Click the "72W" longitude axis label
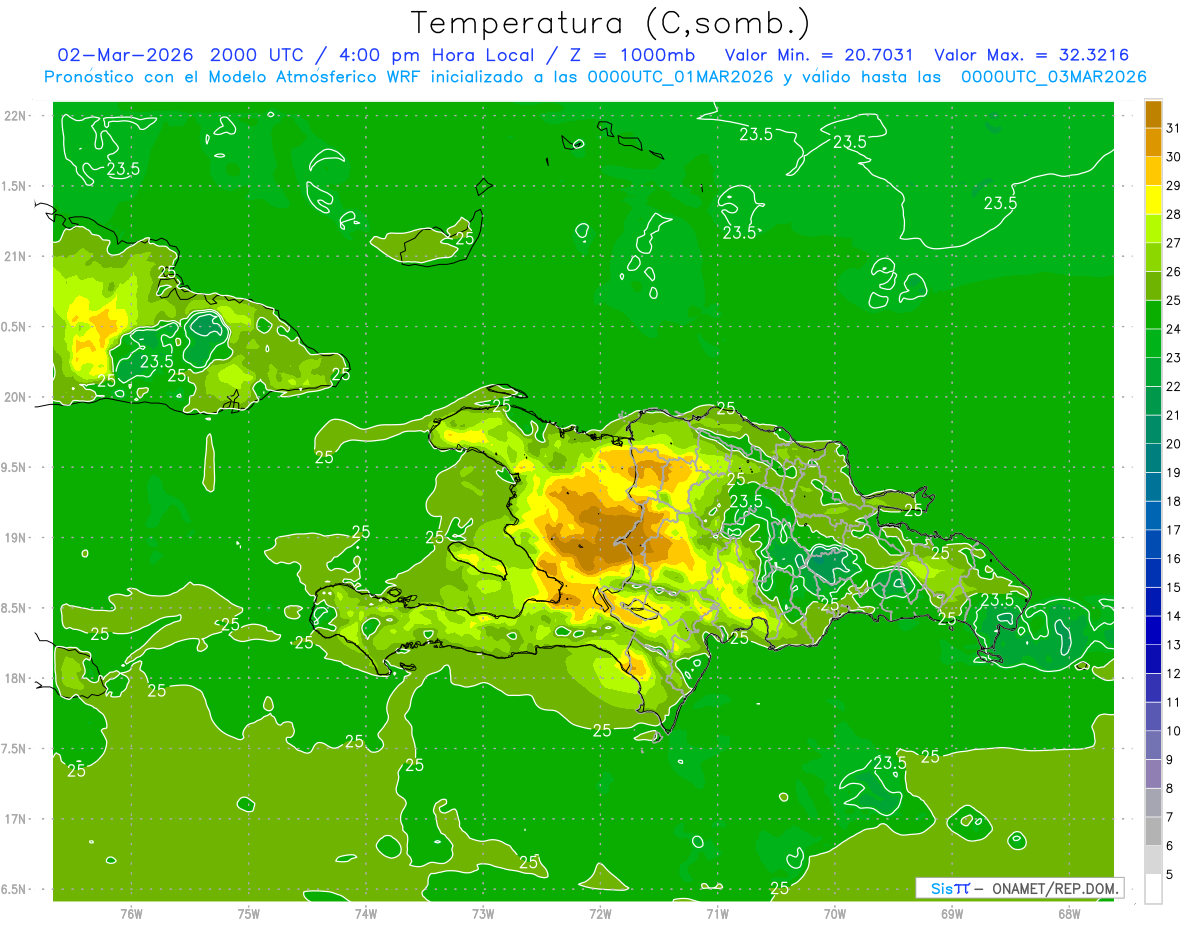 click(x=600, y=913)
